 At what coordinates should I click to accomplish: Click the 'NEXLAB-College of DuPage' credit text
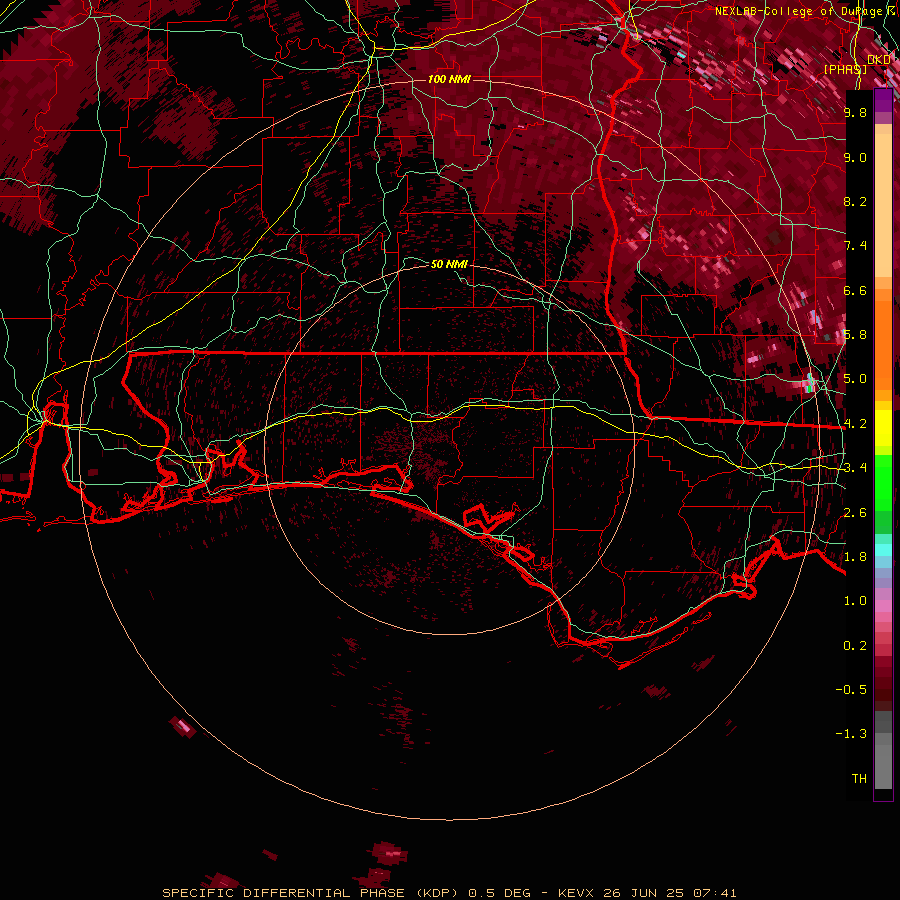(x=799, y=11)
